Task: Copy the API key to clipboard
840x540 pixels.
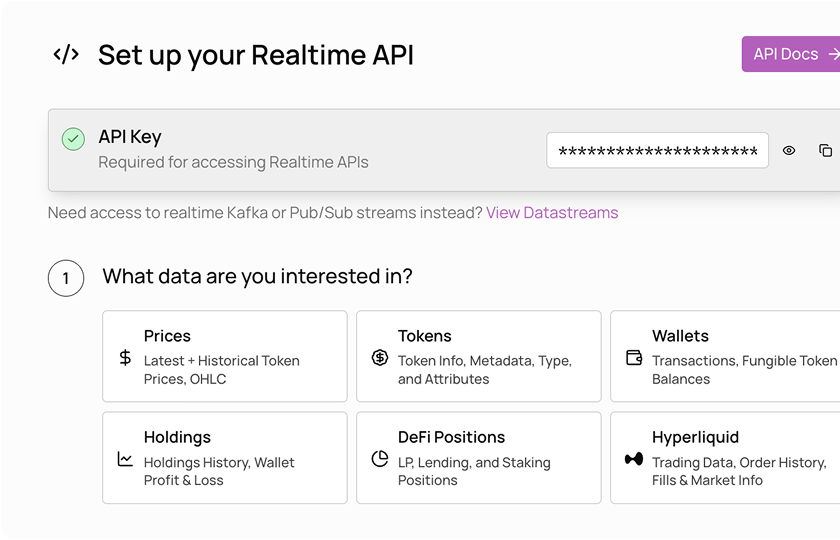Action: [826, 151]
